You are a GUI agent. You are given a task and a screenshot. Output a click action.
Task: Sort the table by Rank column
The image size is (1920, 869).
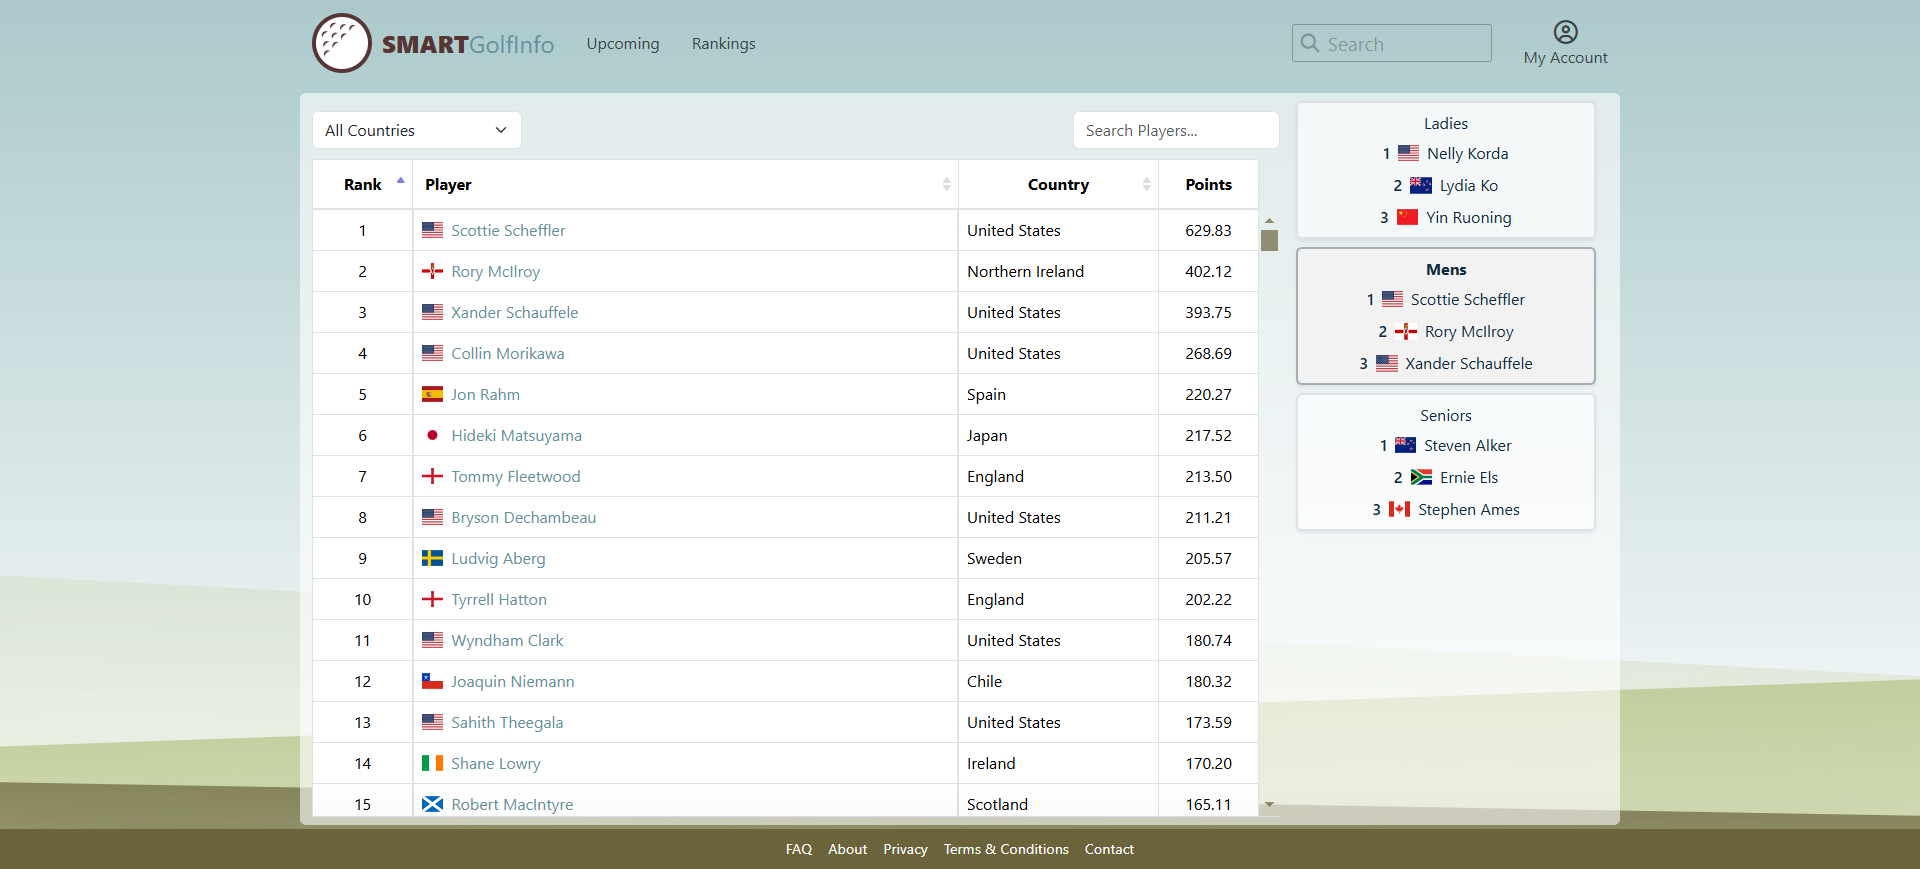pos(363,184)
